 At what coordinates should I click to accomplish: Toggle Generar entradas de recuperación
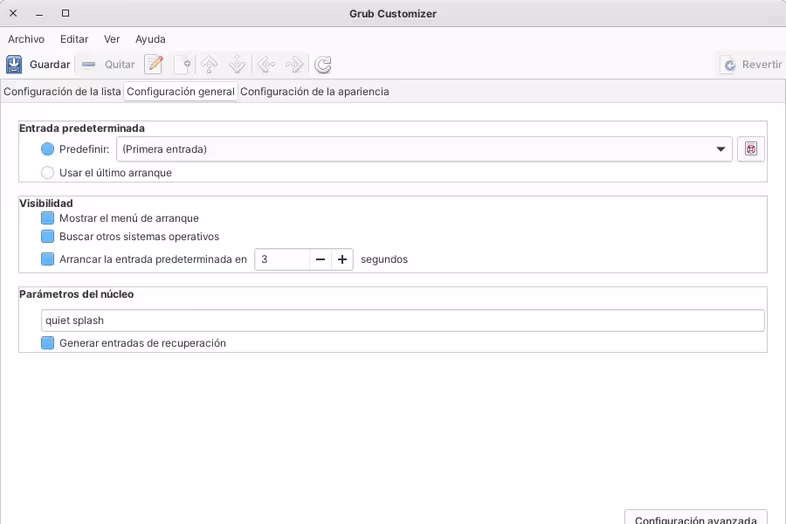coord(48,343)
